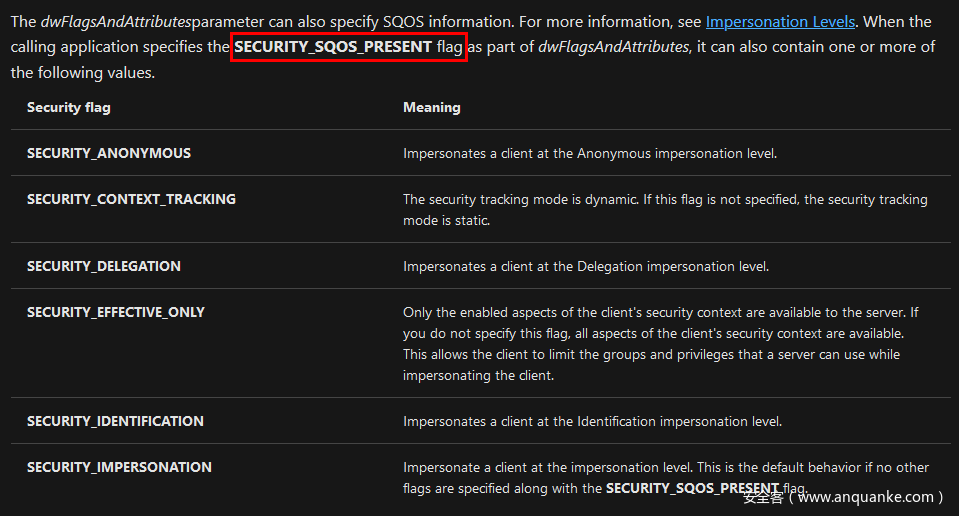Click bold SECURITY_SQOS_PRESENT in the last table row
Viewport: 959px width, 516px height.
click(692, 488)
